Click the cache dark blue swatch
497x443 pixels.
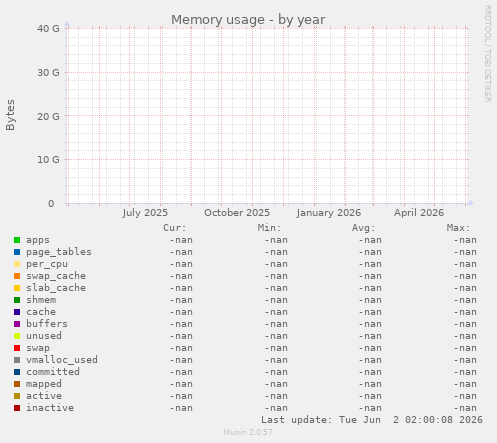point(17,312)
